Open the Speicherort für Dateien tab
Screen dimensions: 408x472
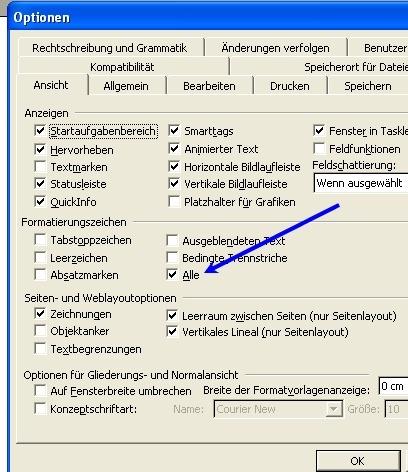[x=356, y=67]
